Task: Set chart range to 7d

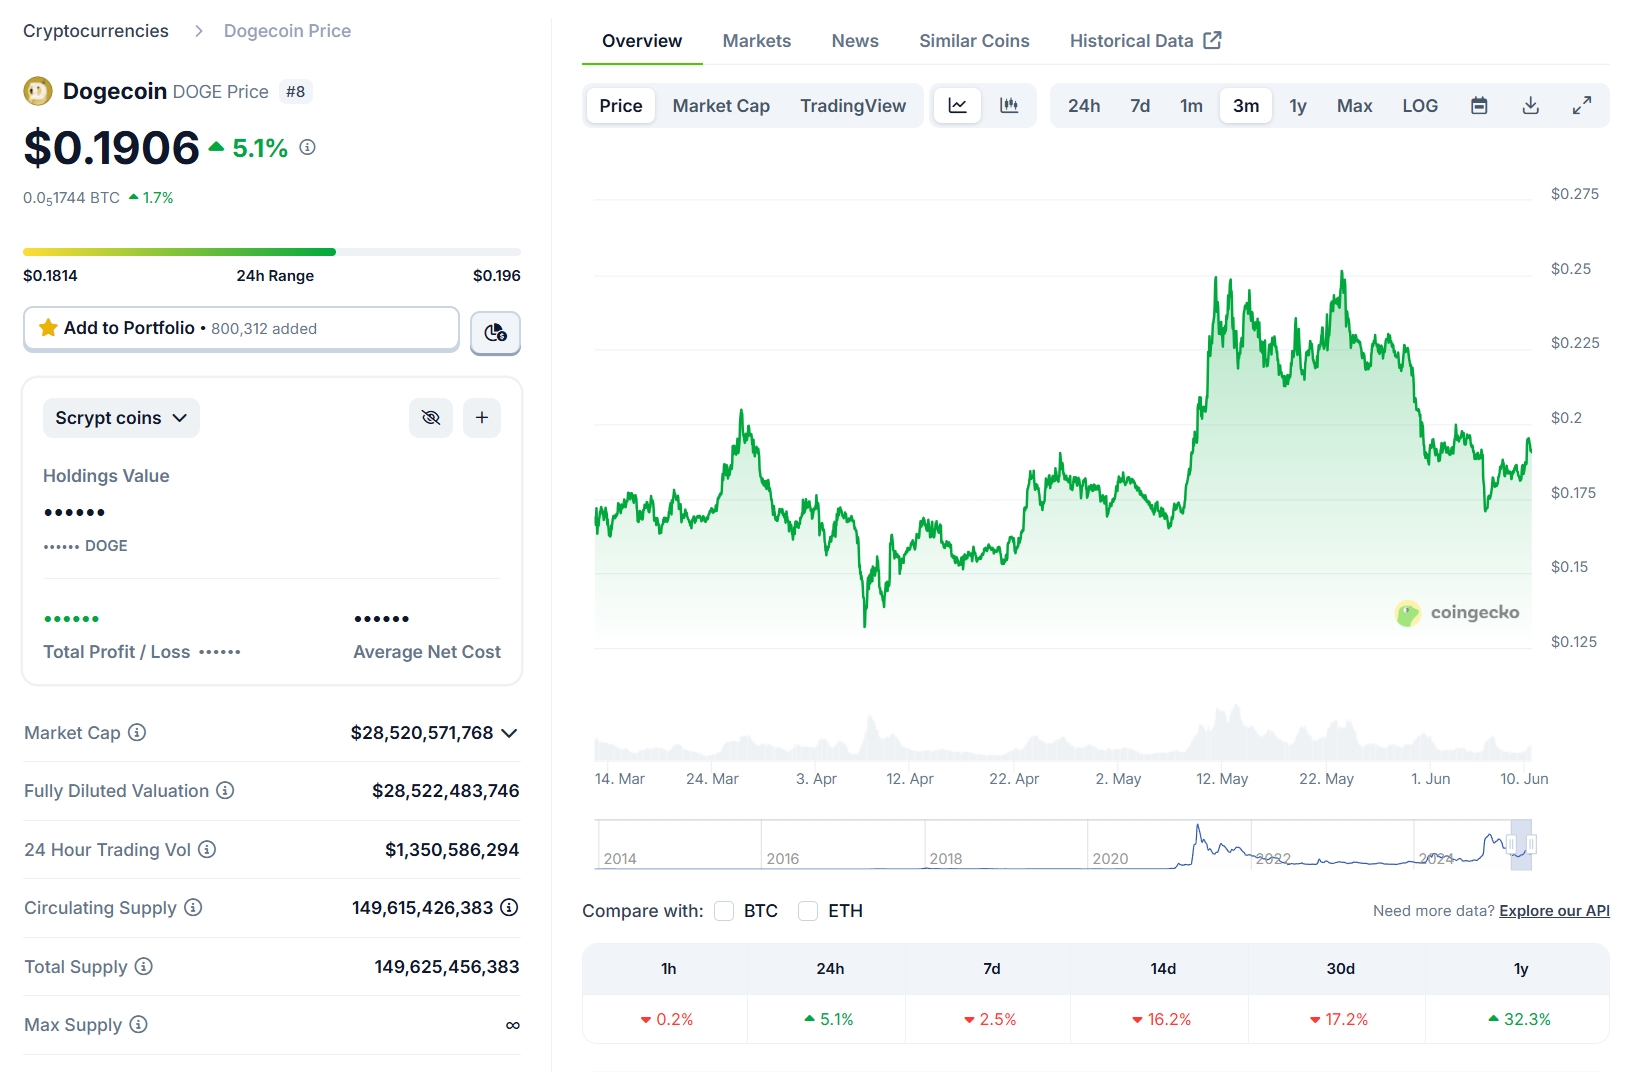Action: 1140,105
